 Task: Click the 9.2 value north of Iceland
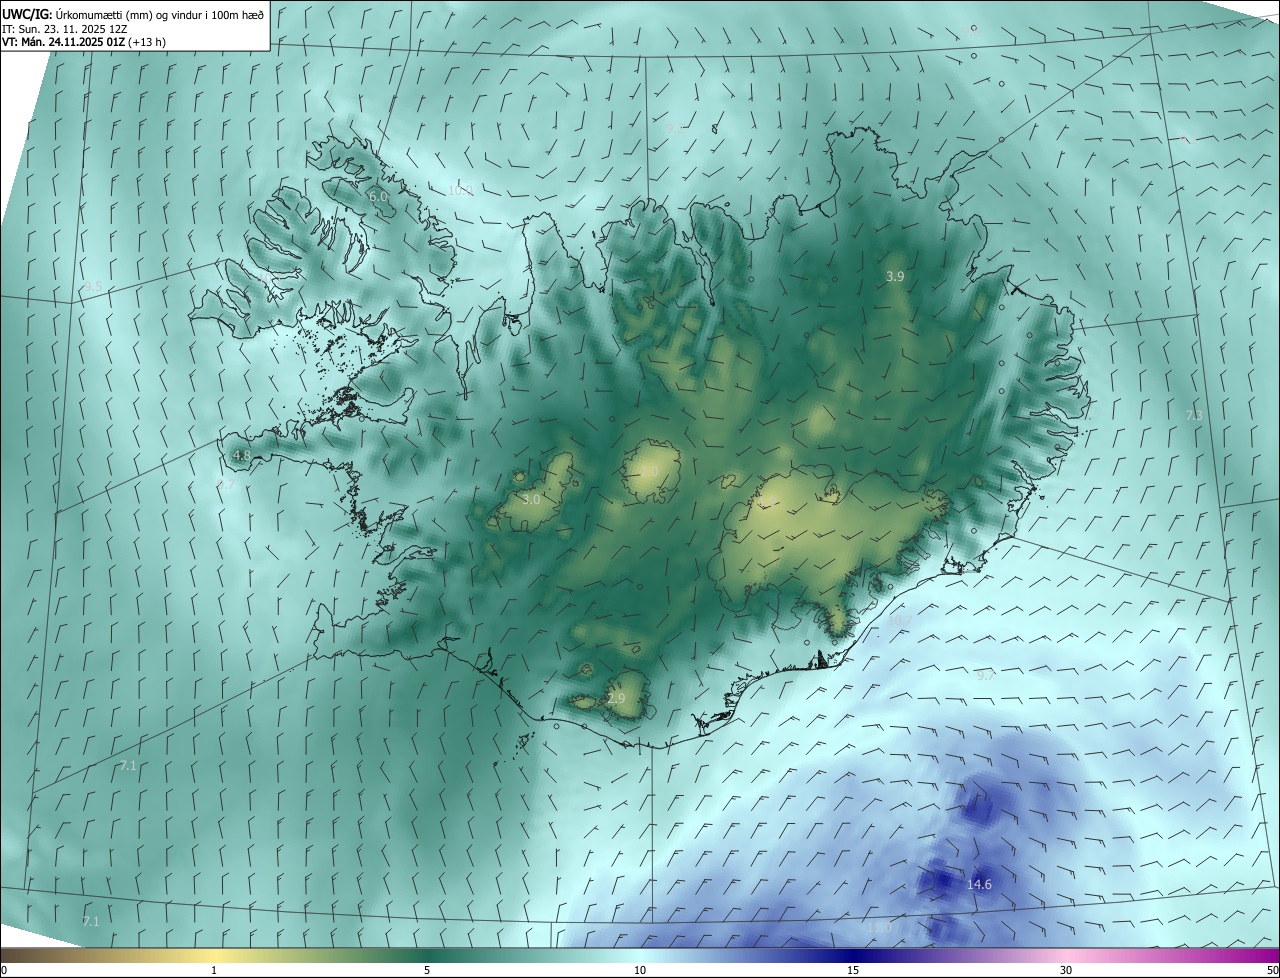click(676, 129)
